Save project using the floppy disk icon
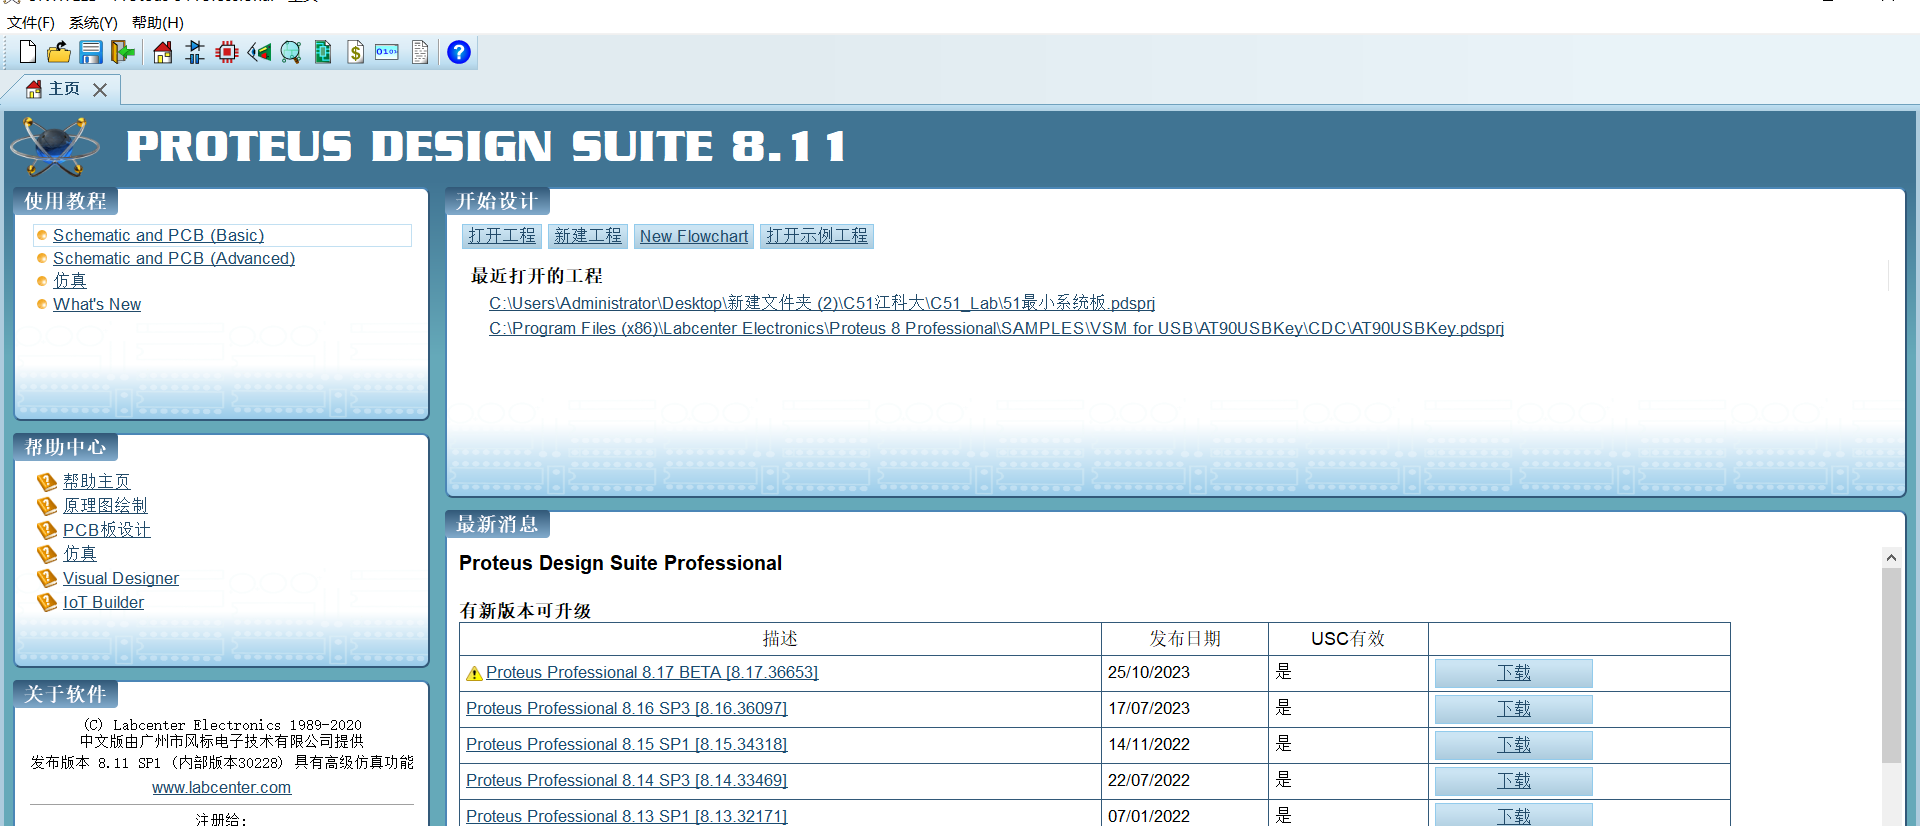The image size is (1920, 826). click(x=91, y=52)
